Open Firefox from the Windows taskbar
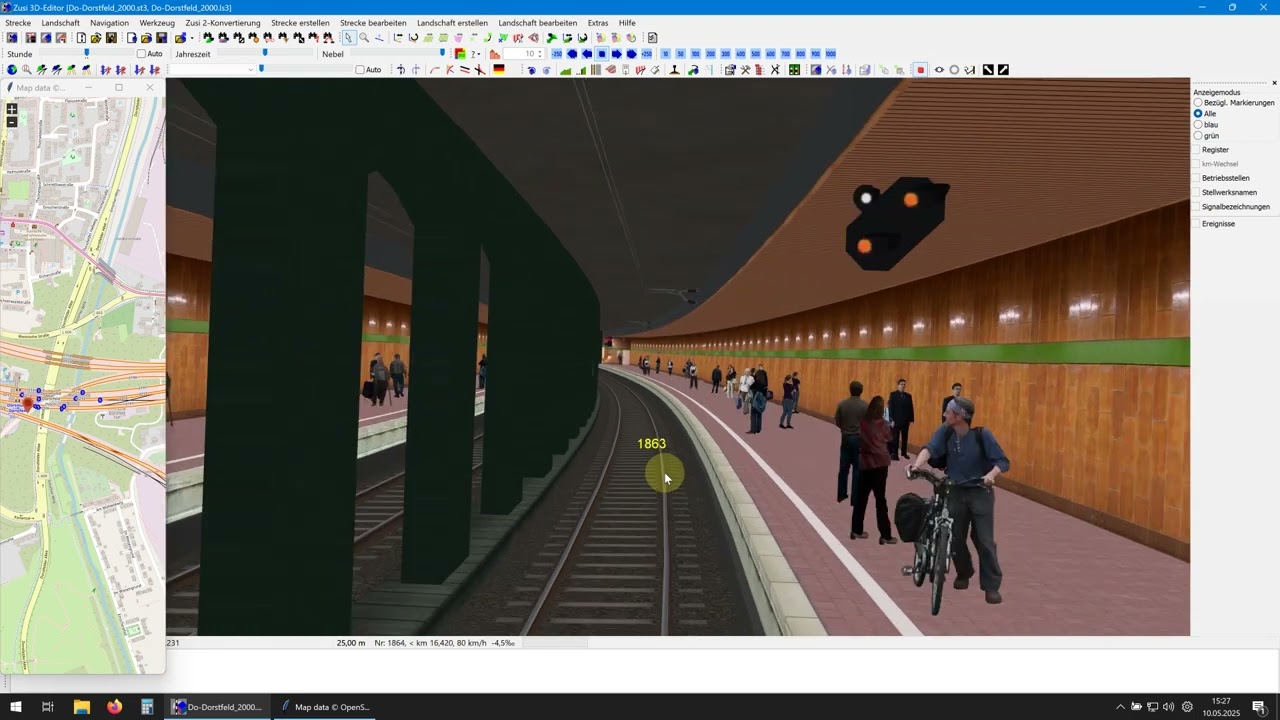Image resolution: width=1280 pixels, height=720 pixels. (x=114, y=707)
